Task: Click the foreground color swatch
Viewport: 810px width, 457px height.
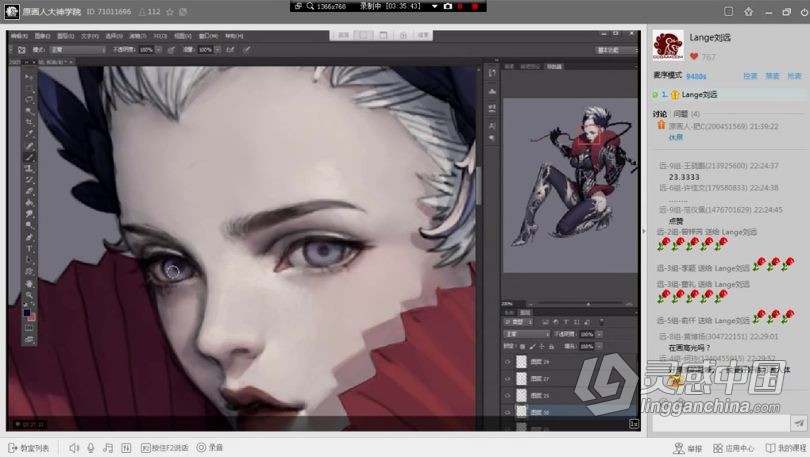Action: pyautogui.click(x=27, y=312)
